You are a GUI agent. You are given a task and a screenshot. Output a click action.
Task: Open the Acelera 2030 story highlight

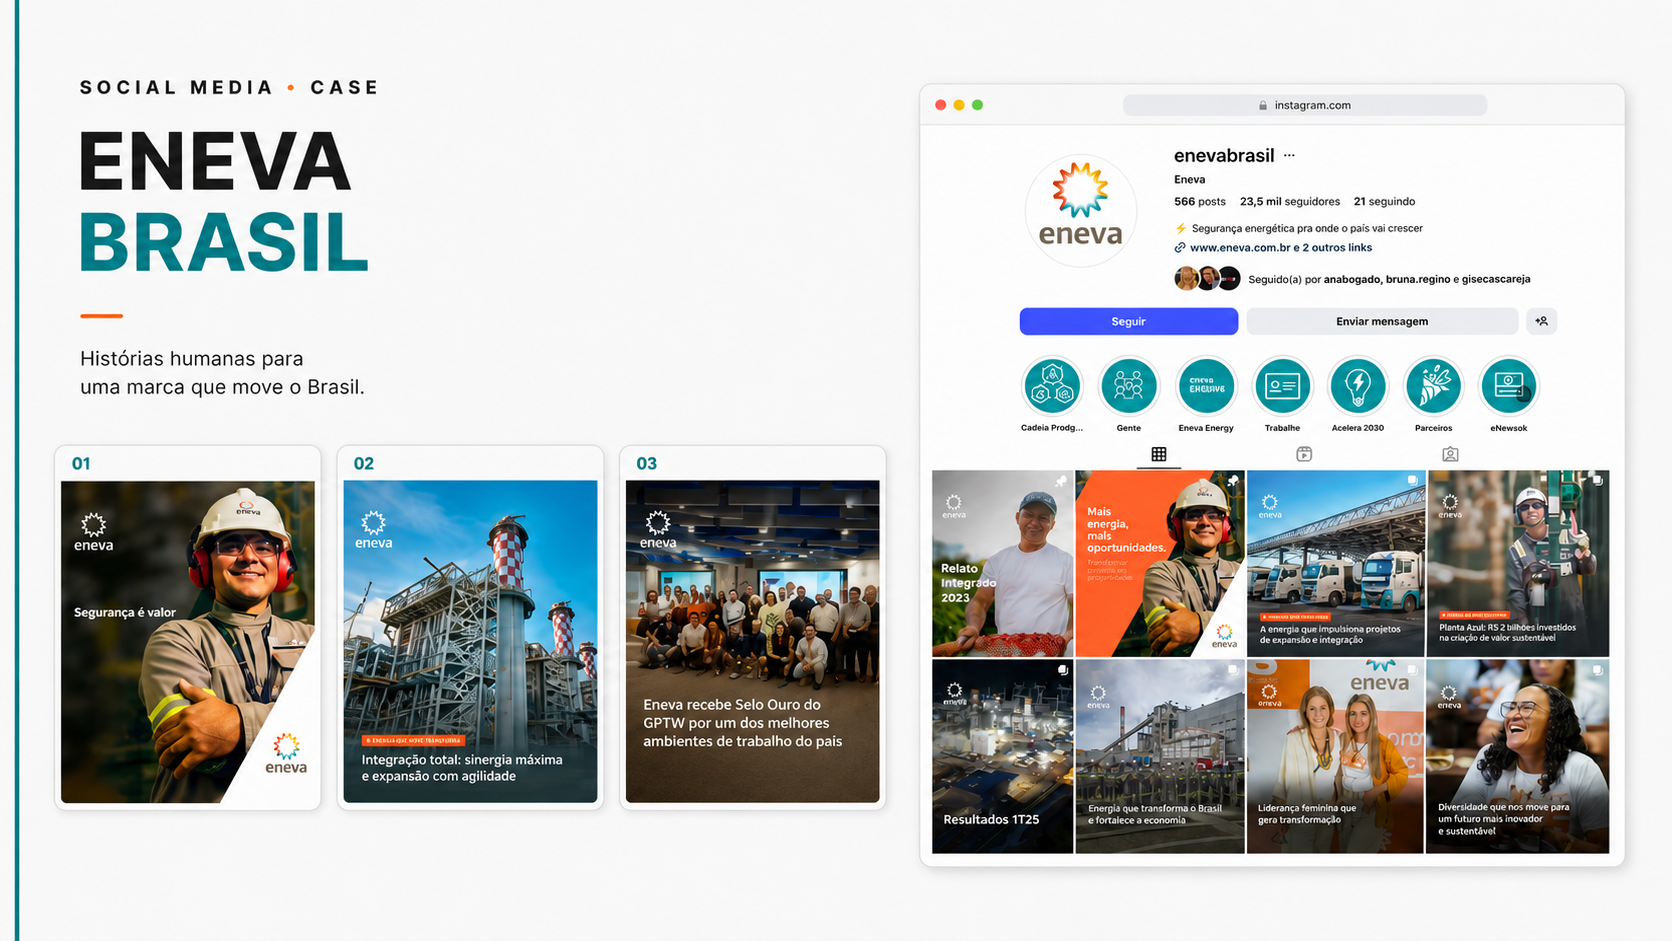(1358, 386)
